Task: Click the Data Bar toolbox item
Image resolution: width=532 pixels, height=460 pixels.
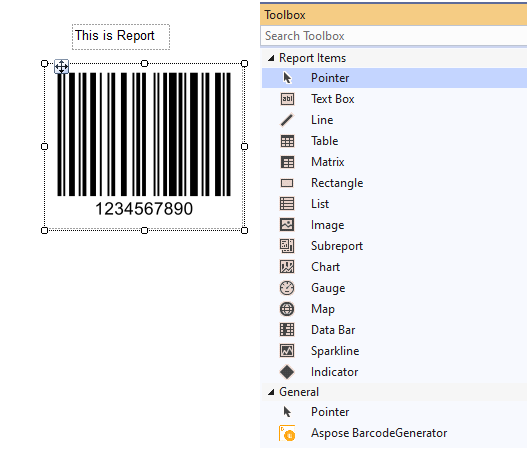Action: coord(394,330)
